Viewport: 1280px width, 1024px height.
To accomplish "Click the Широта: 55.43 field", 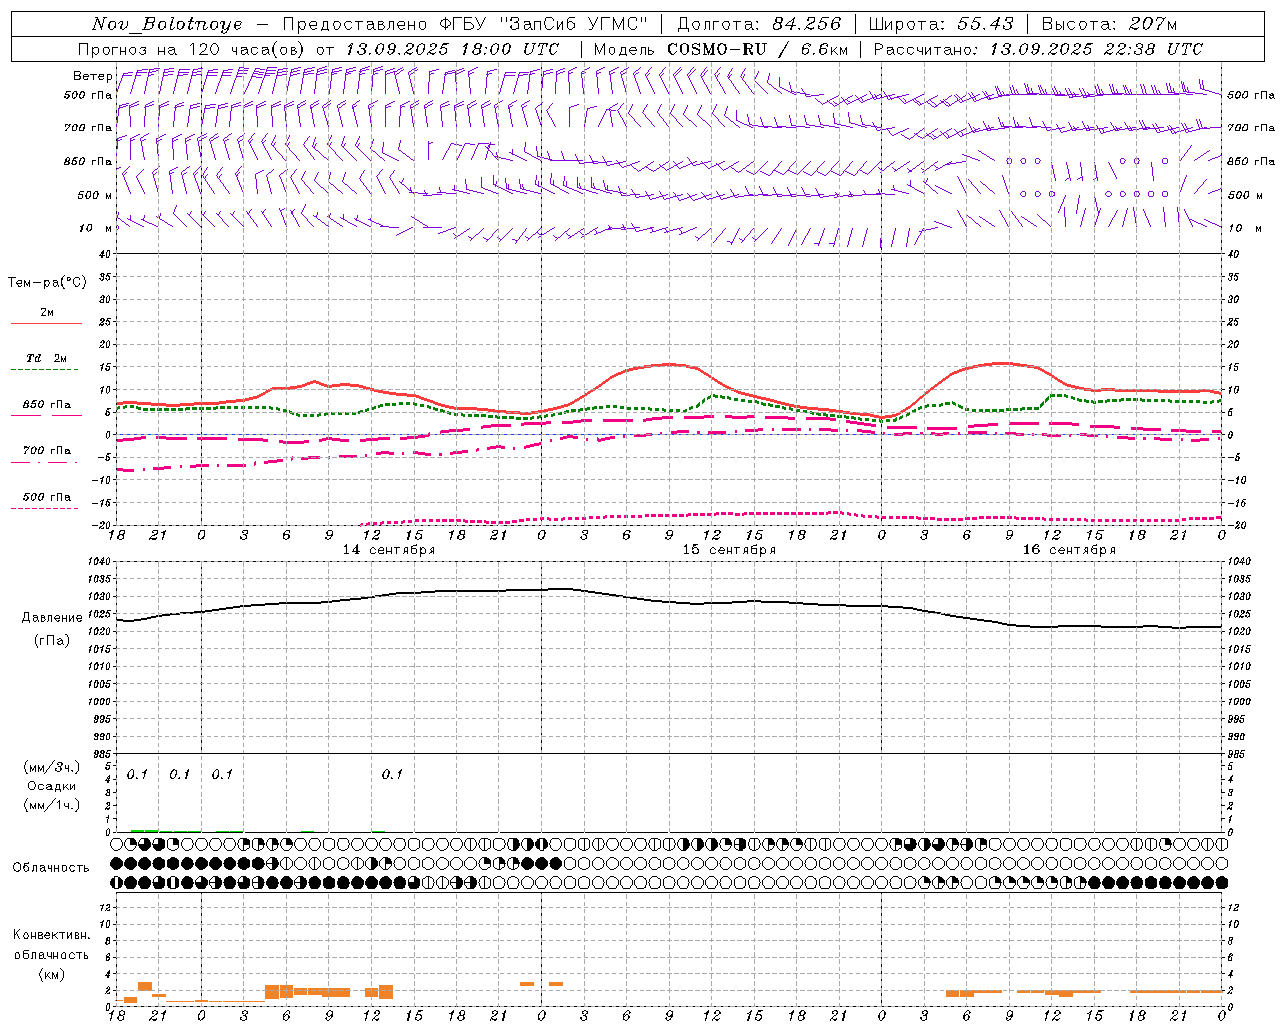I will coord(940,24).
